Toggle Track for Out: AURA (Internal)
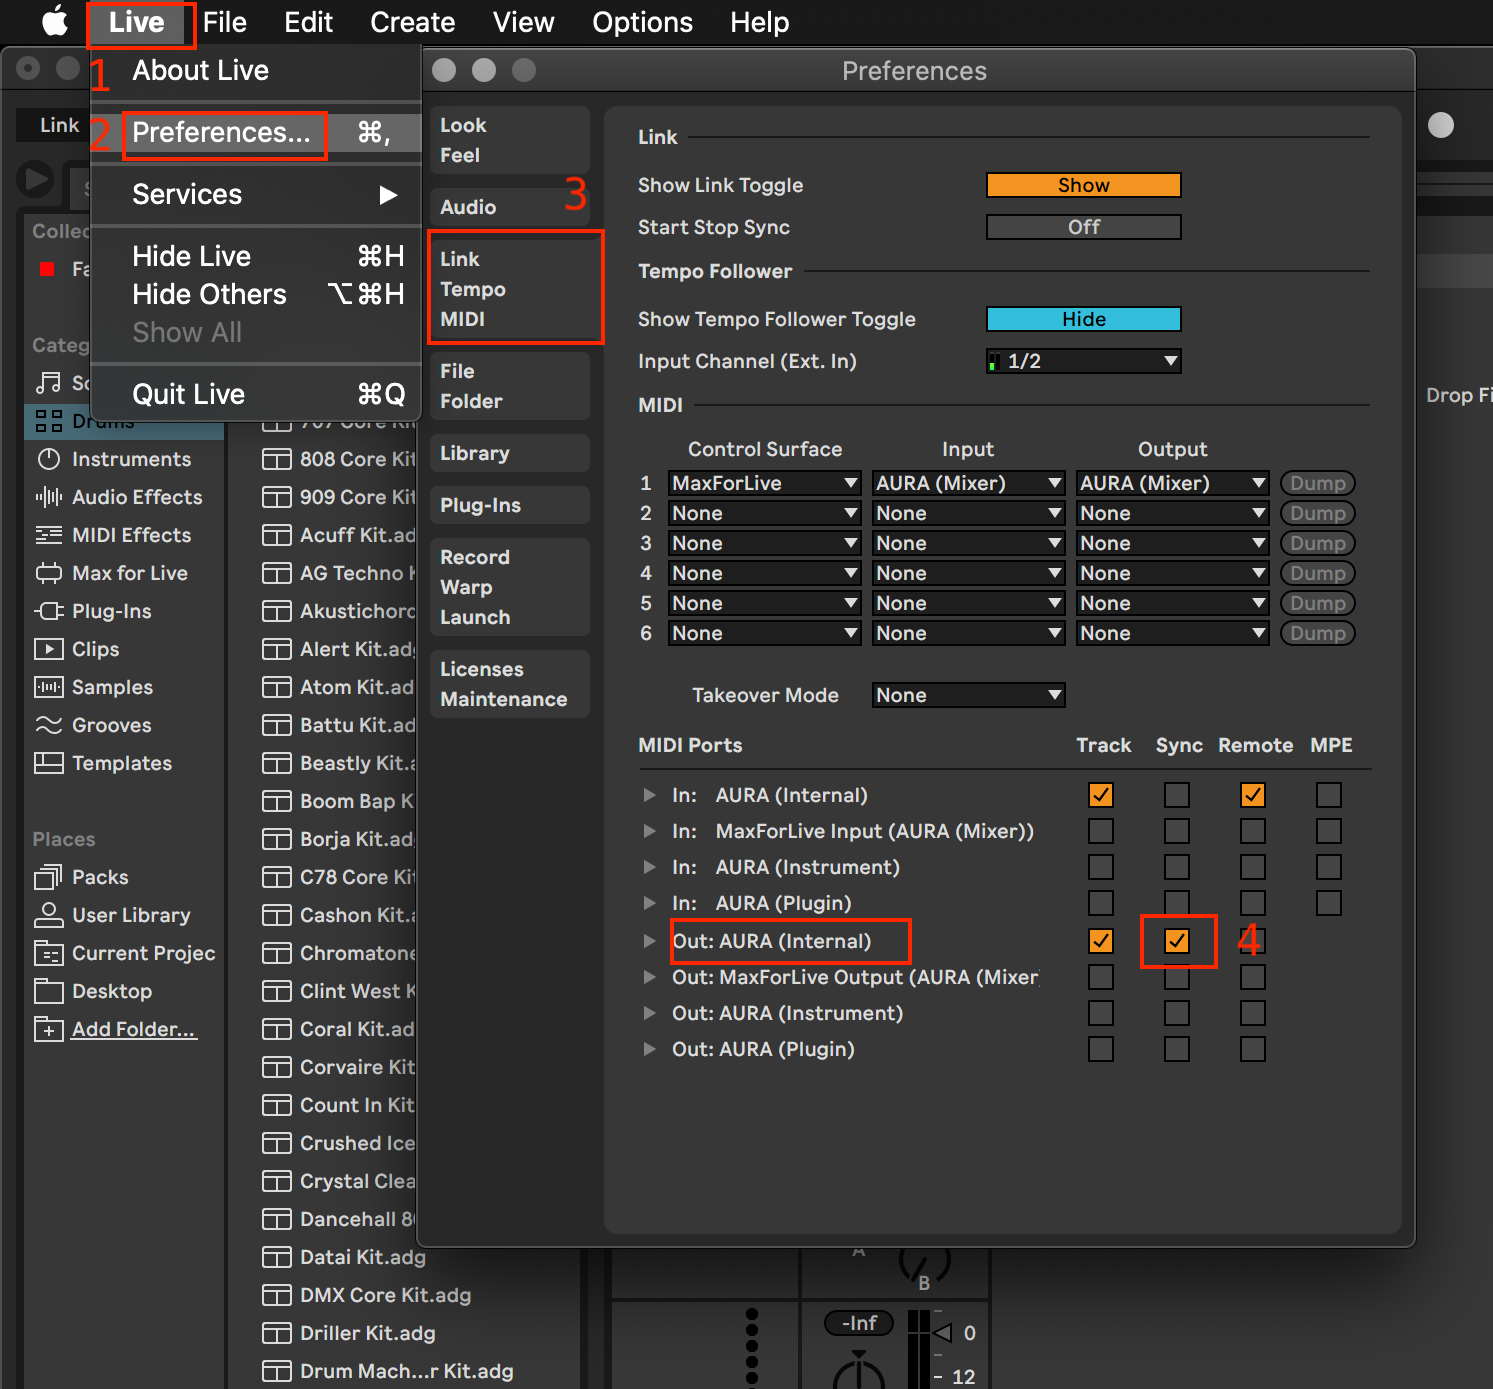The image size is (1493, 1389). pyautogui.click(x=1101, y=941)
